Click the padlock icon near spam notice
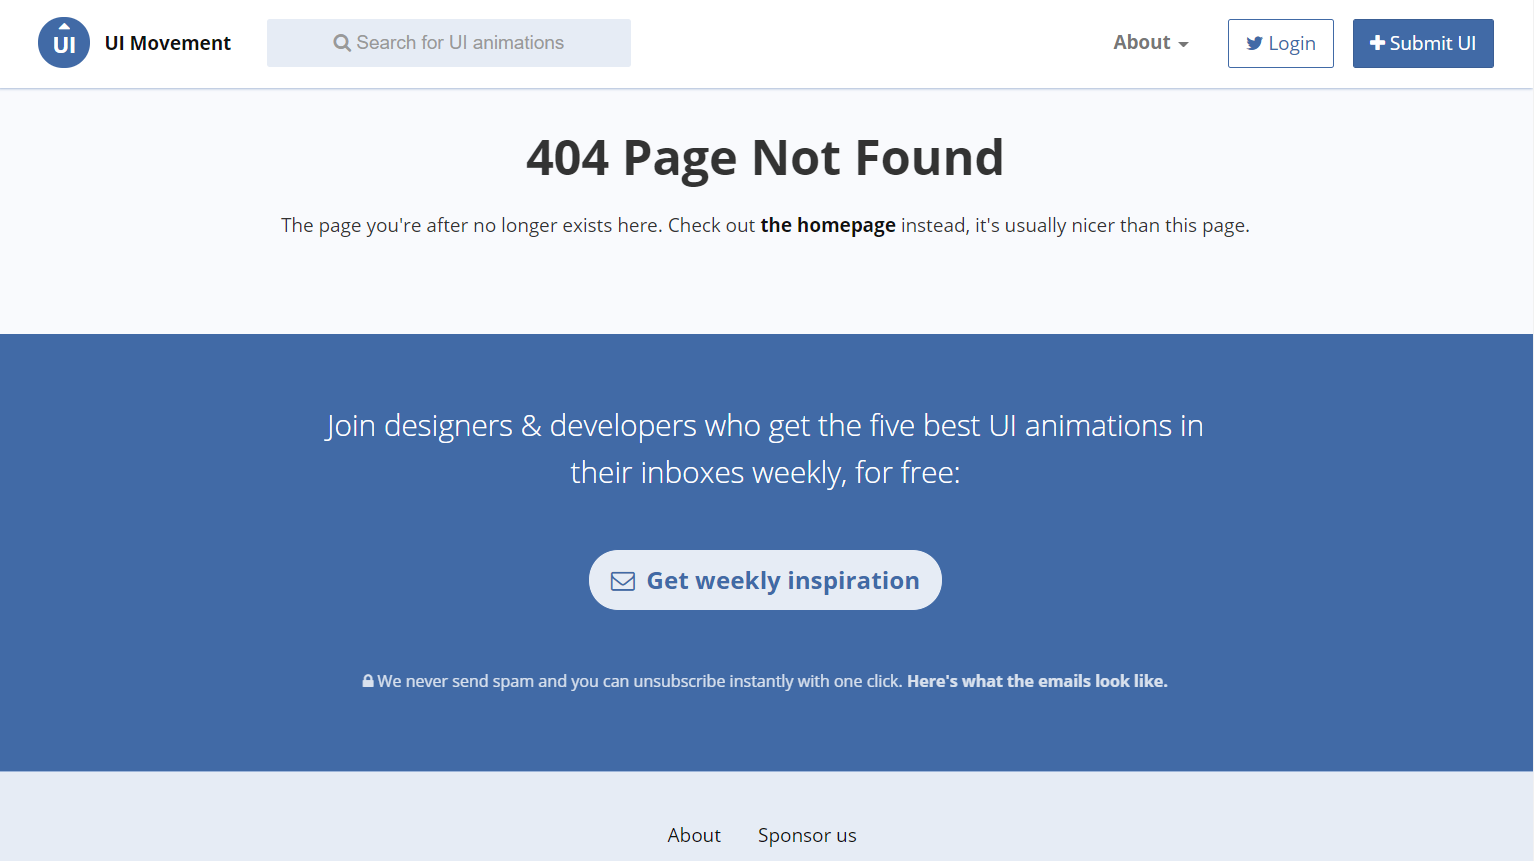The image size is (1534, 861). point(368,681)
